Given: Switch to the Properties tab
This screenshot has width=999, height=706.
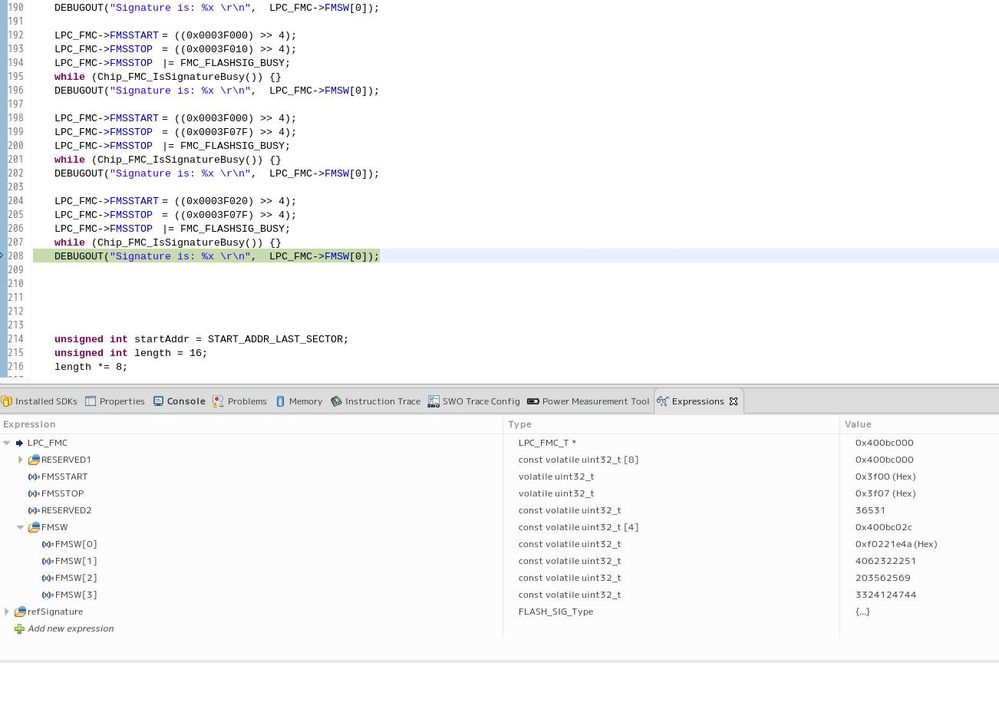Looking at the screenshot, I should (x=115, y=401).
